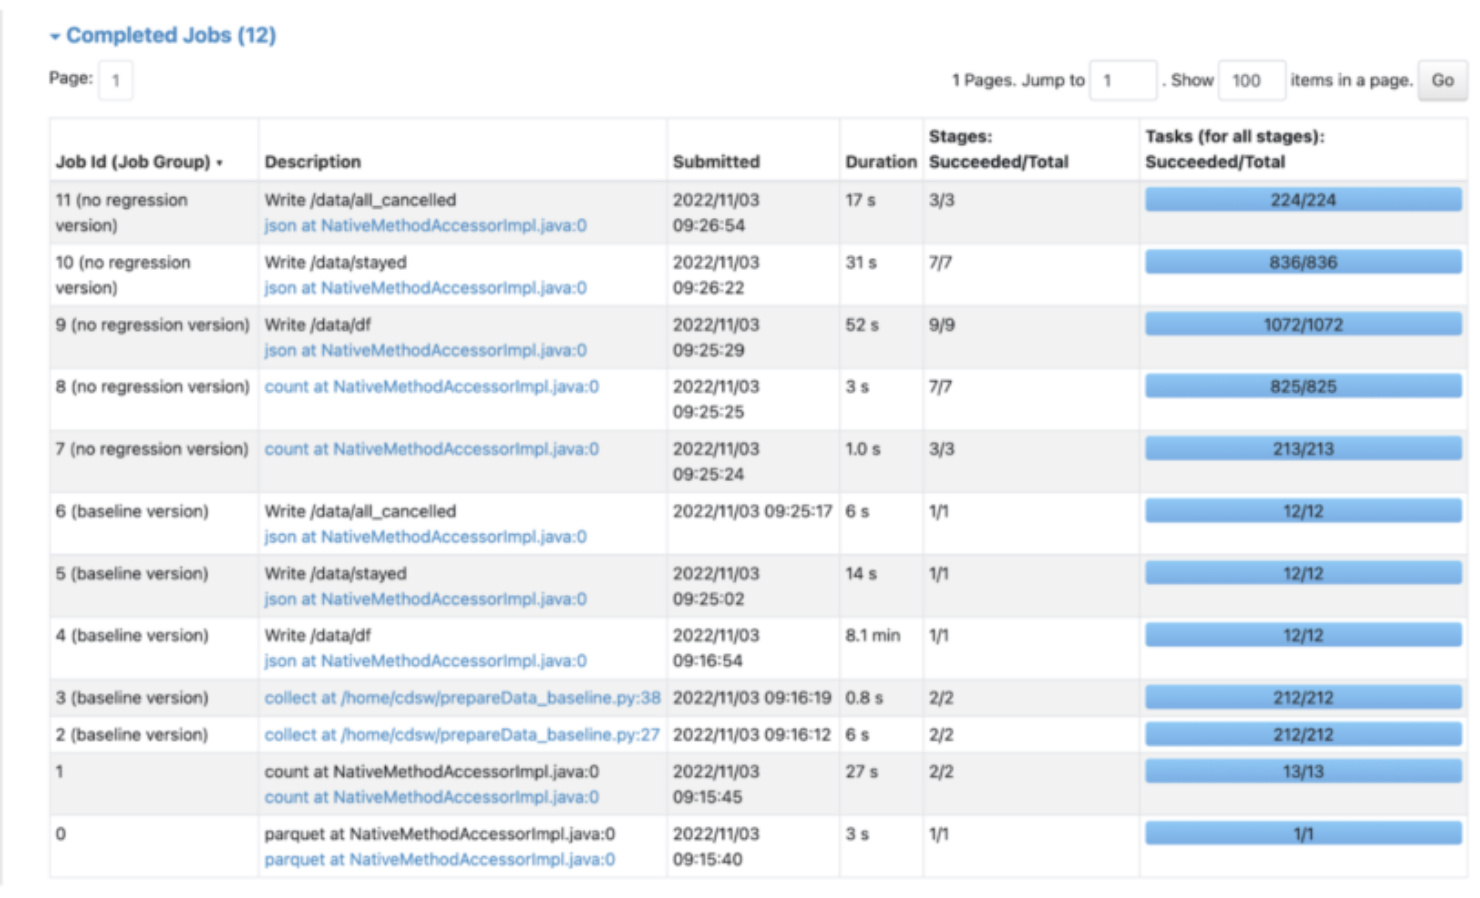Open job 0 parquet link
Viewport: 1480px width, 898px height.
439,860
